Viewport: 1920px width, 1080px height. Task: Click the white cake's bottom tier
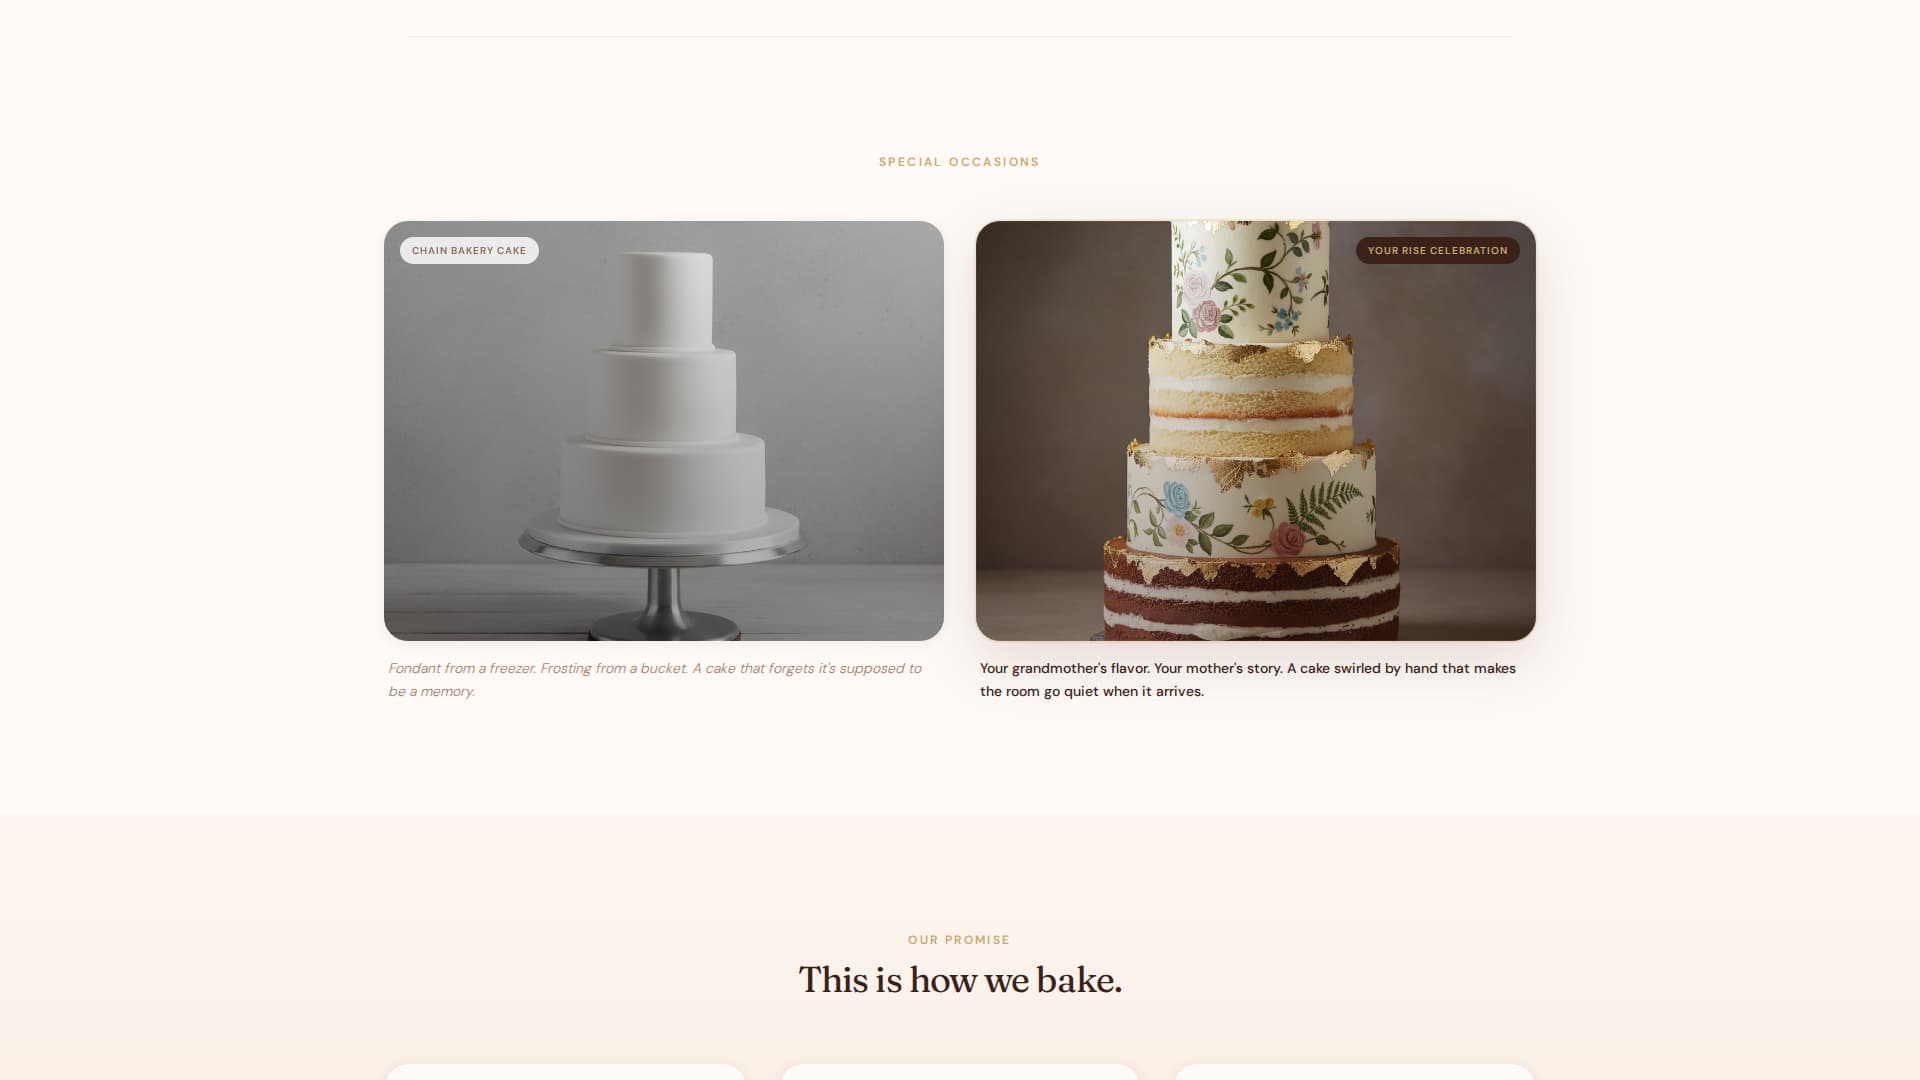click(x=662, y=485)
